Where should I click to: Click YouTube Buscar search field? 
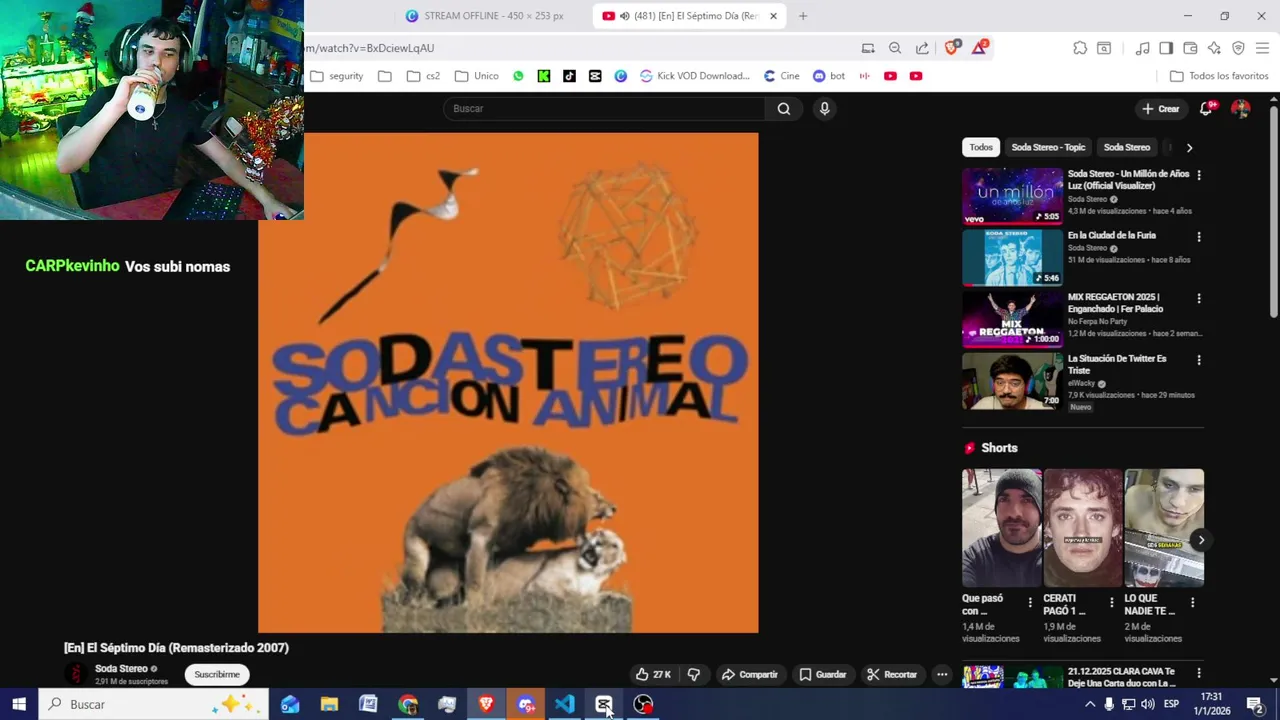coord(604,109)
